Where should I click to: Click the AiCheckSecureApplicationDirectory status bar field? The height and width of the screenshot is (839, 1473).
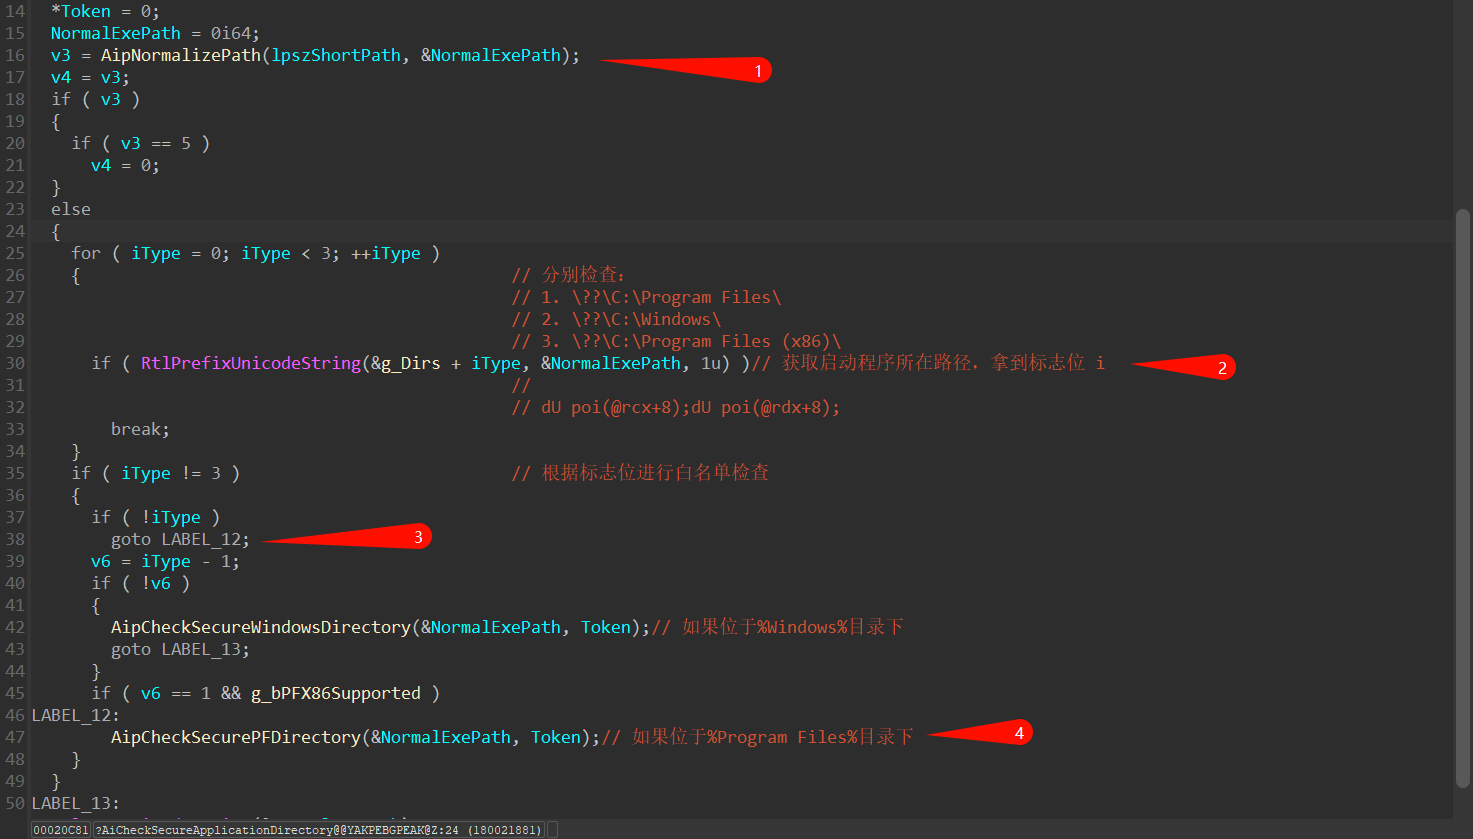[318, 830]
